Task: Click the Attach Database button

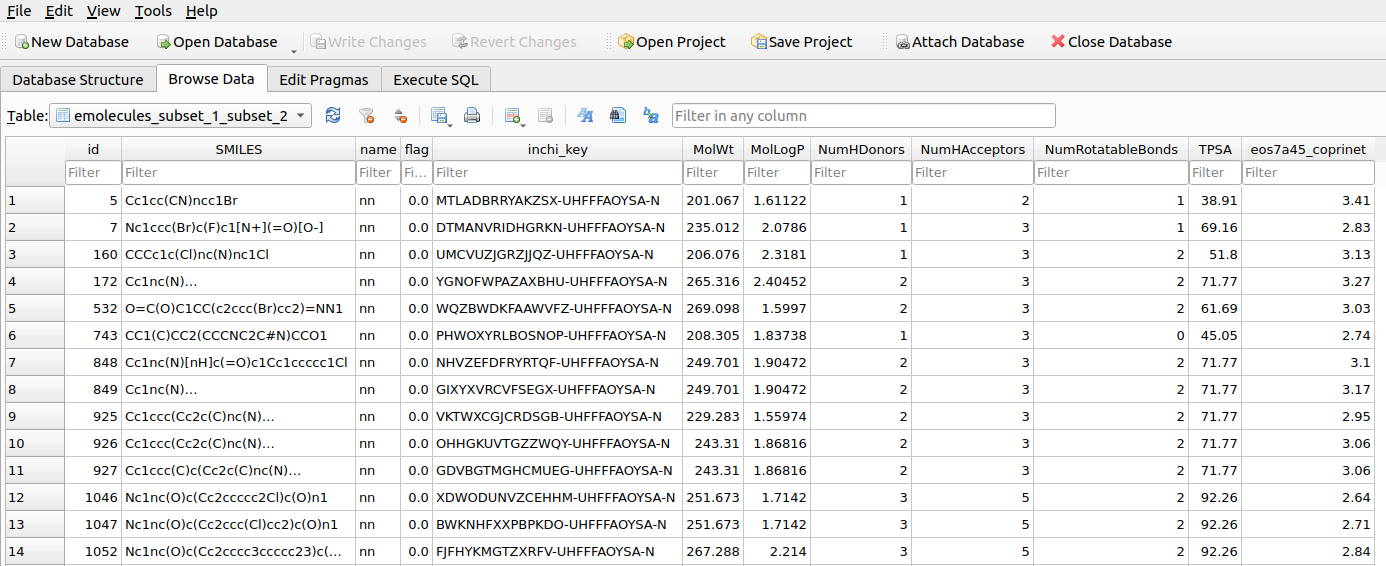Action: pyautogui.click(x=959, y=42)
